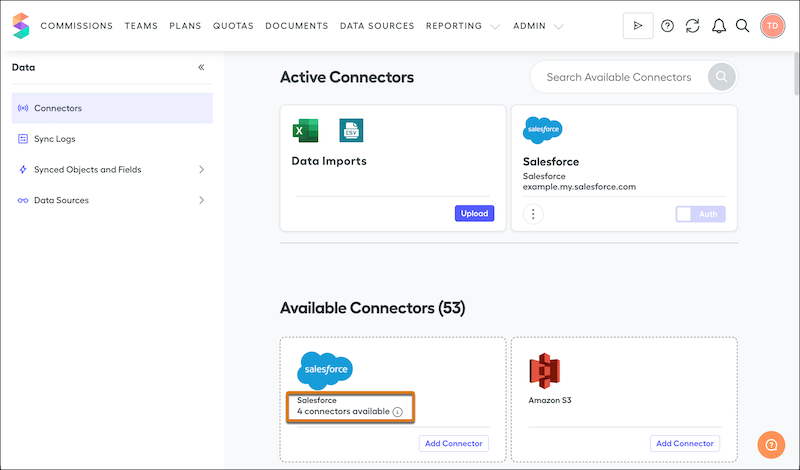Click the Amazon S3 label
This screenshot has width=800, height=470.
coord(549,401)
